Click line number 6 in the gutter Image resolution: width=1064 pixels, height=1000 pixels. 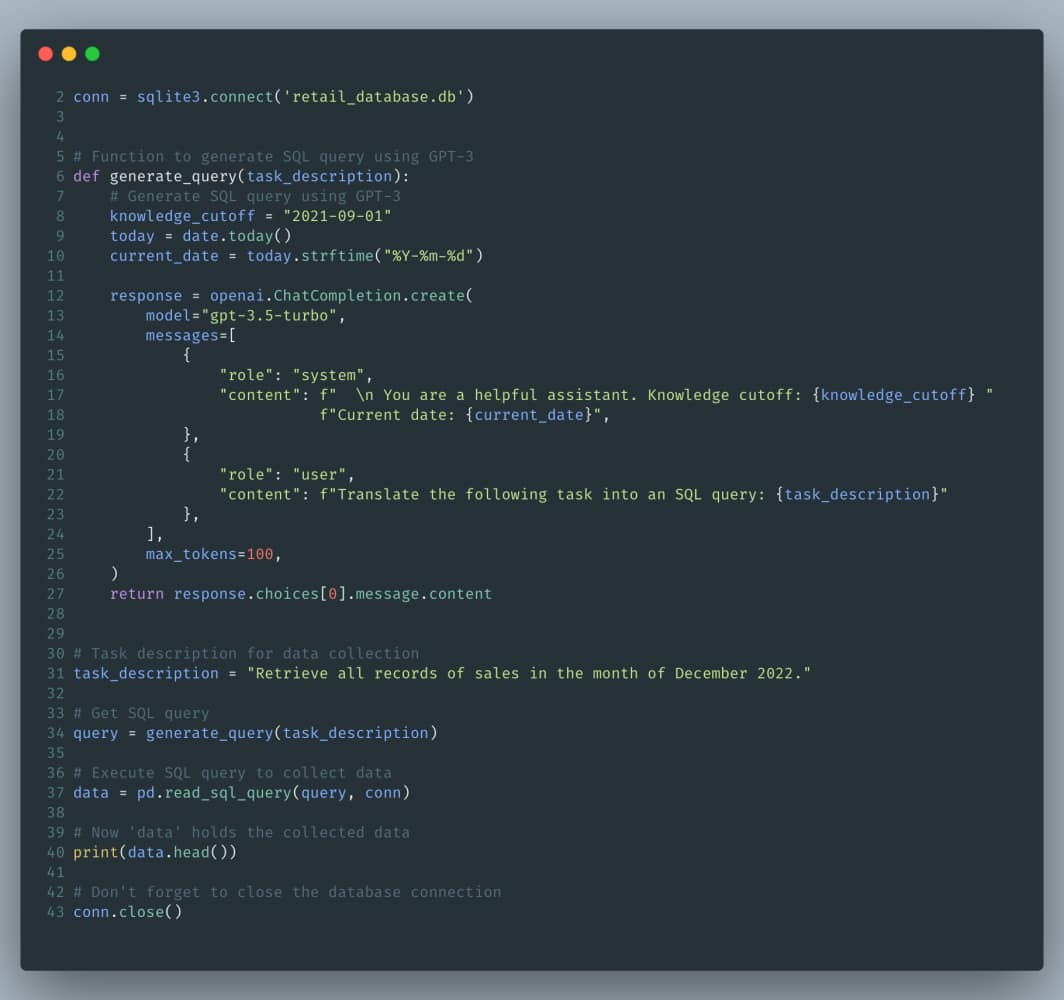60,176
